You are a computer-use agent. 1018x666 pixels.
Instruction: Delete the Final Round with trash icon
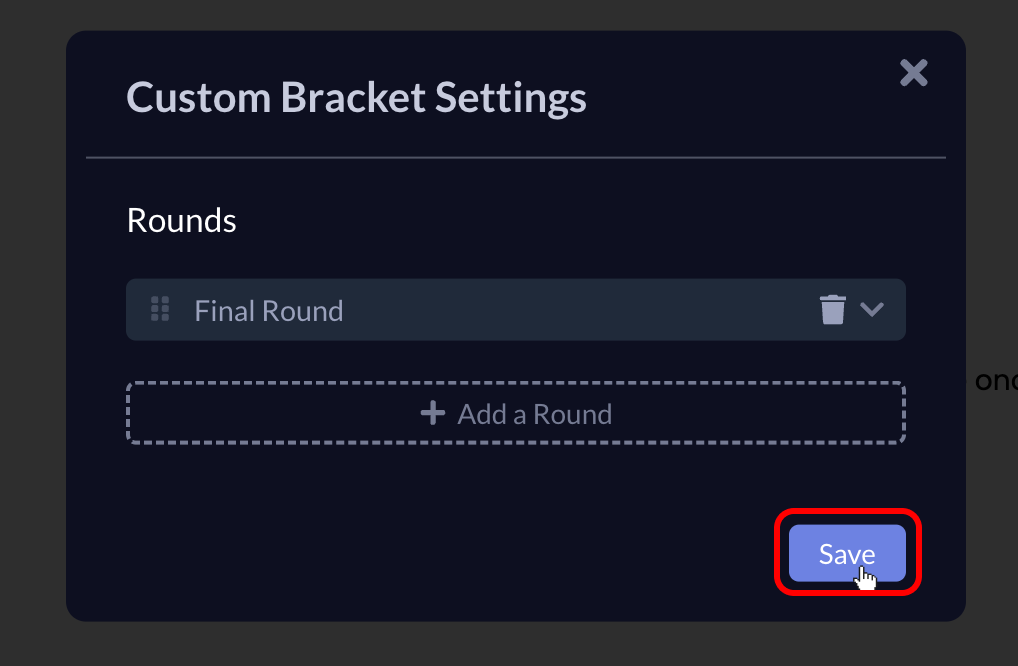832,310
